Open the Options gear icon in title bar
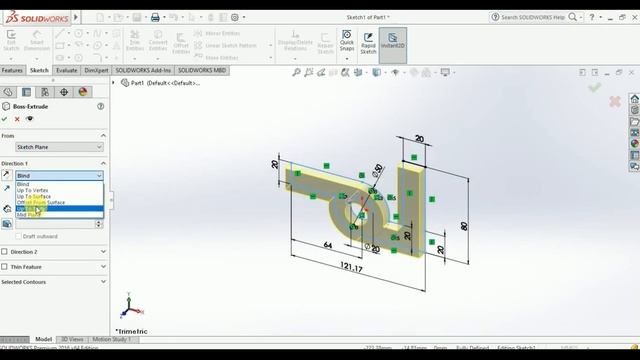640x360 pixels. pyautogui.click(x=235, y=18)
